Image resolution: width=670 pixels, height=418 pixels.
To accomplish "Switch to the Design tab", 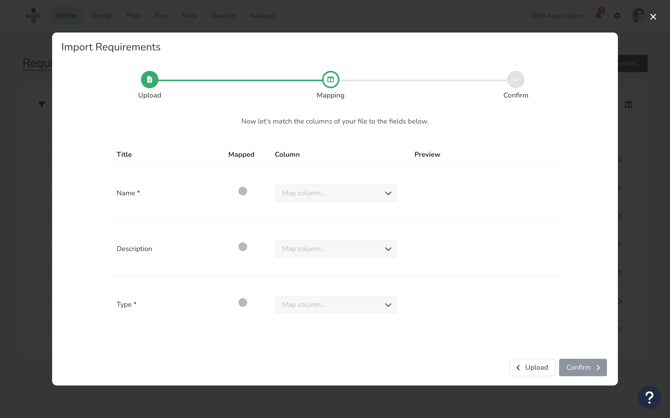I will 101,16.
